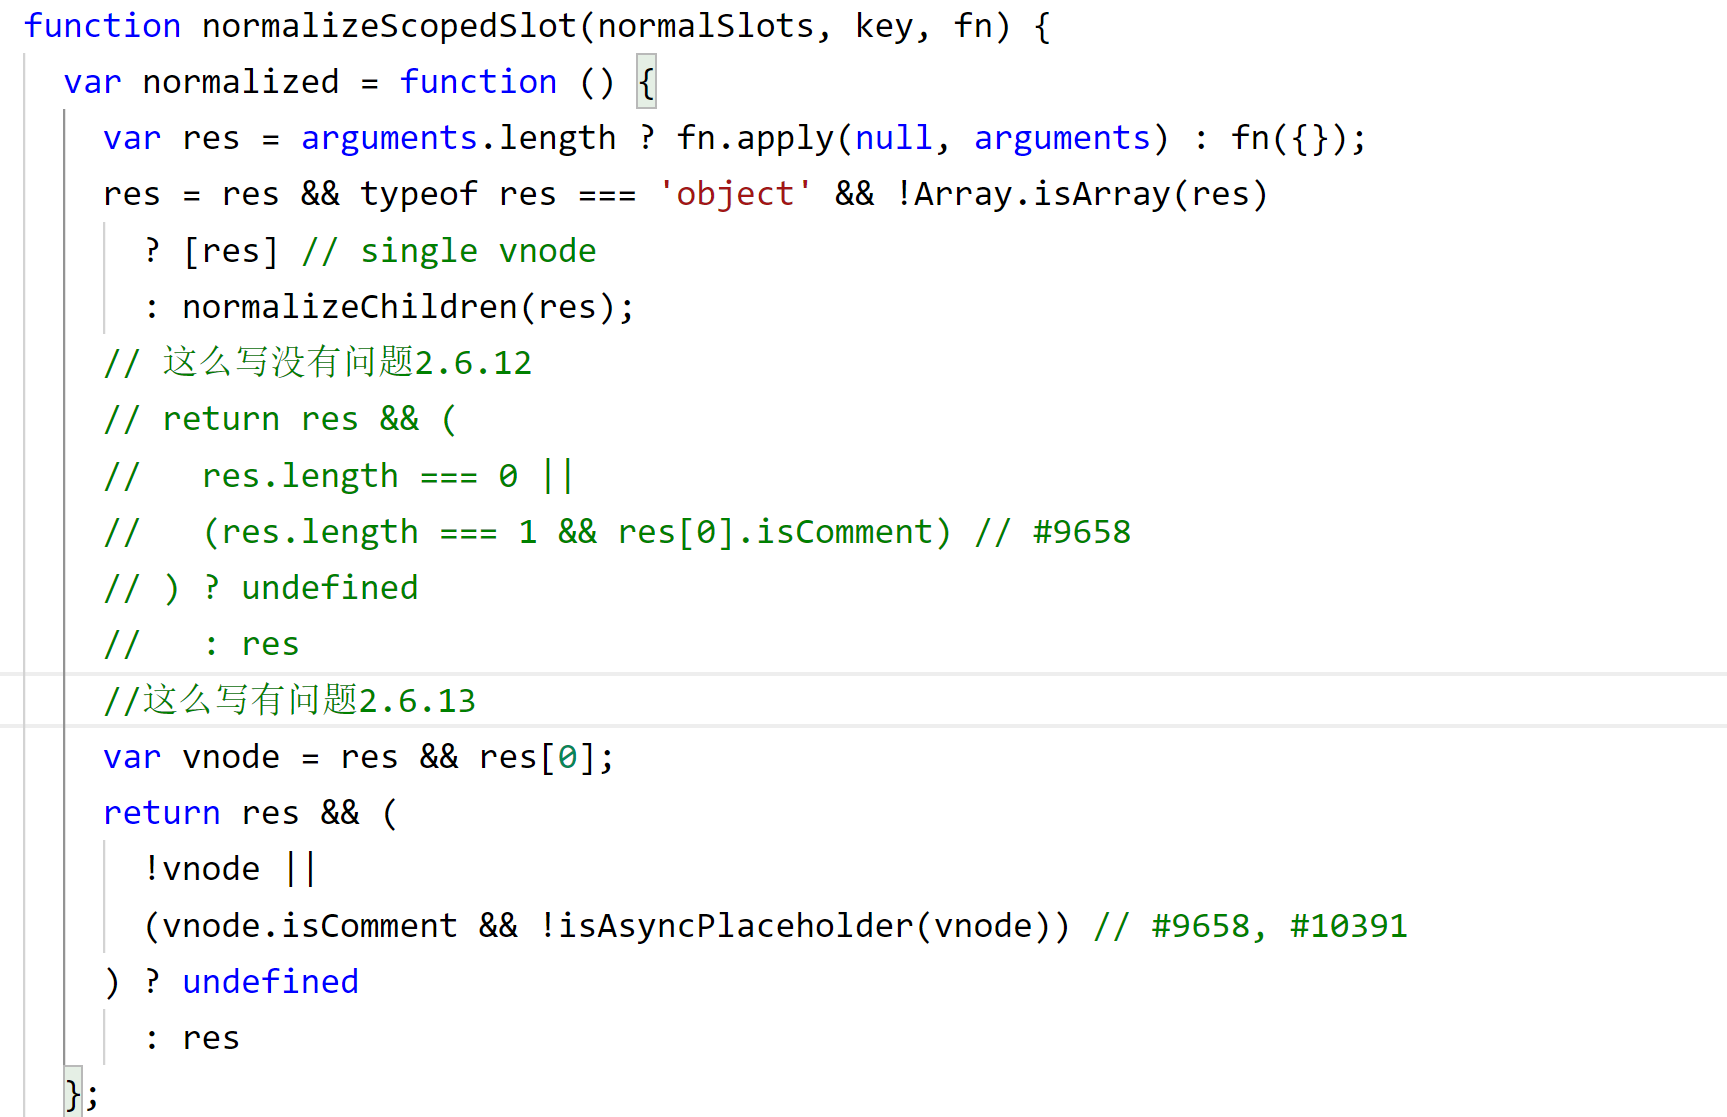1727x1117 pixels.
Task: Select var vnode = res && res[0] line
Action: (355, 757)
